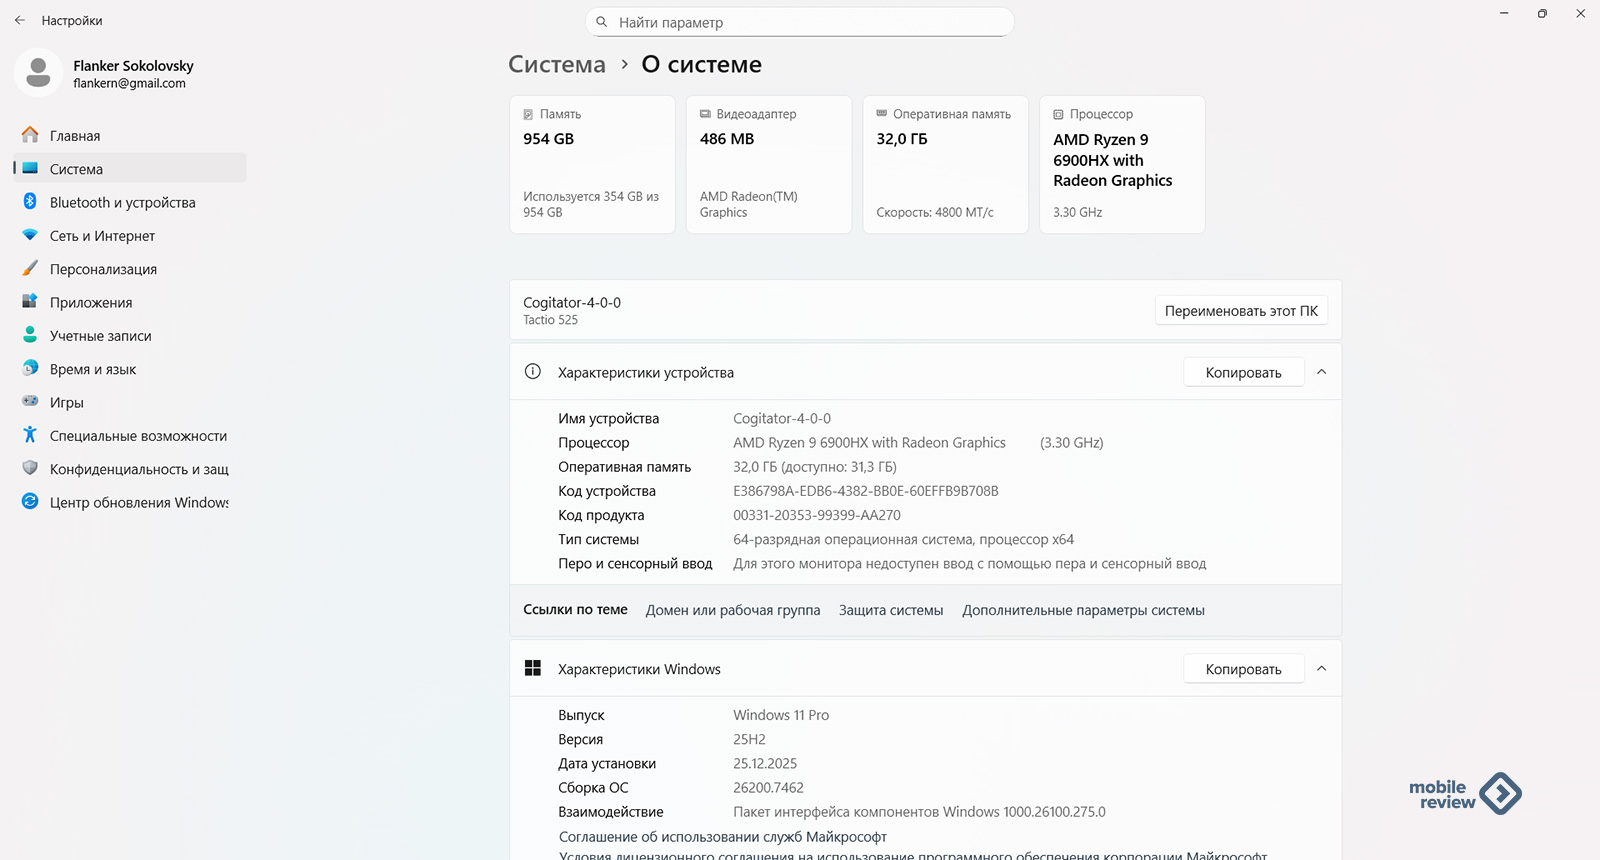Viewport: 1600px width, 860px height.
Task: Click the Bluetooth icon in sidebar
Action: (30, 202)
